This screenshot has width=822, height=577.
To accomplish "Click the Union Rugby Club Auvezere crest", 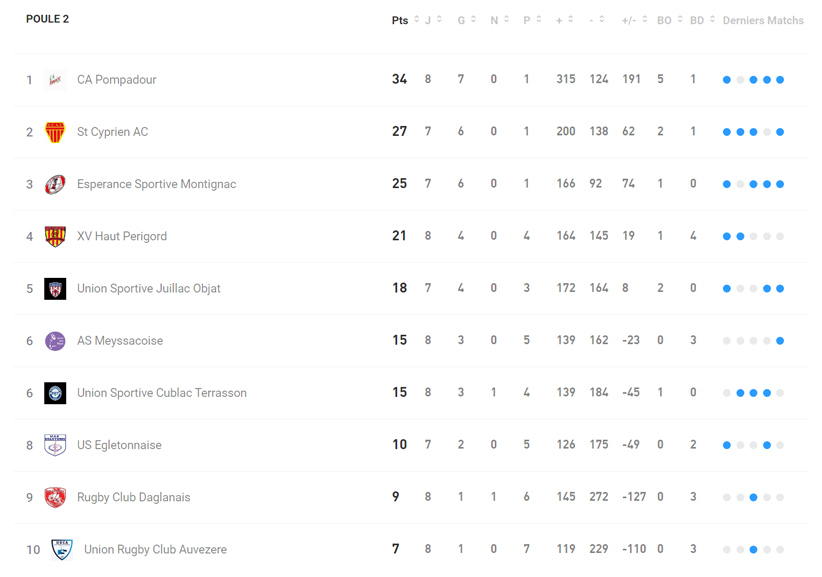I will coord(62,549).
